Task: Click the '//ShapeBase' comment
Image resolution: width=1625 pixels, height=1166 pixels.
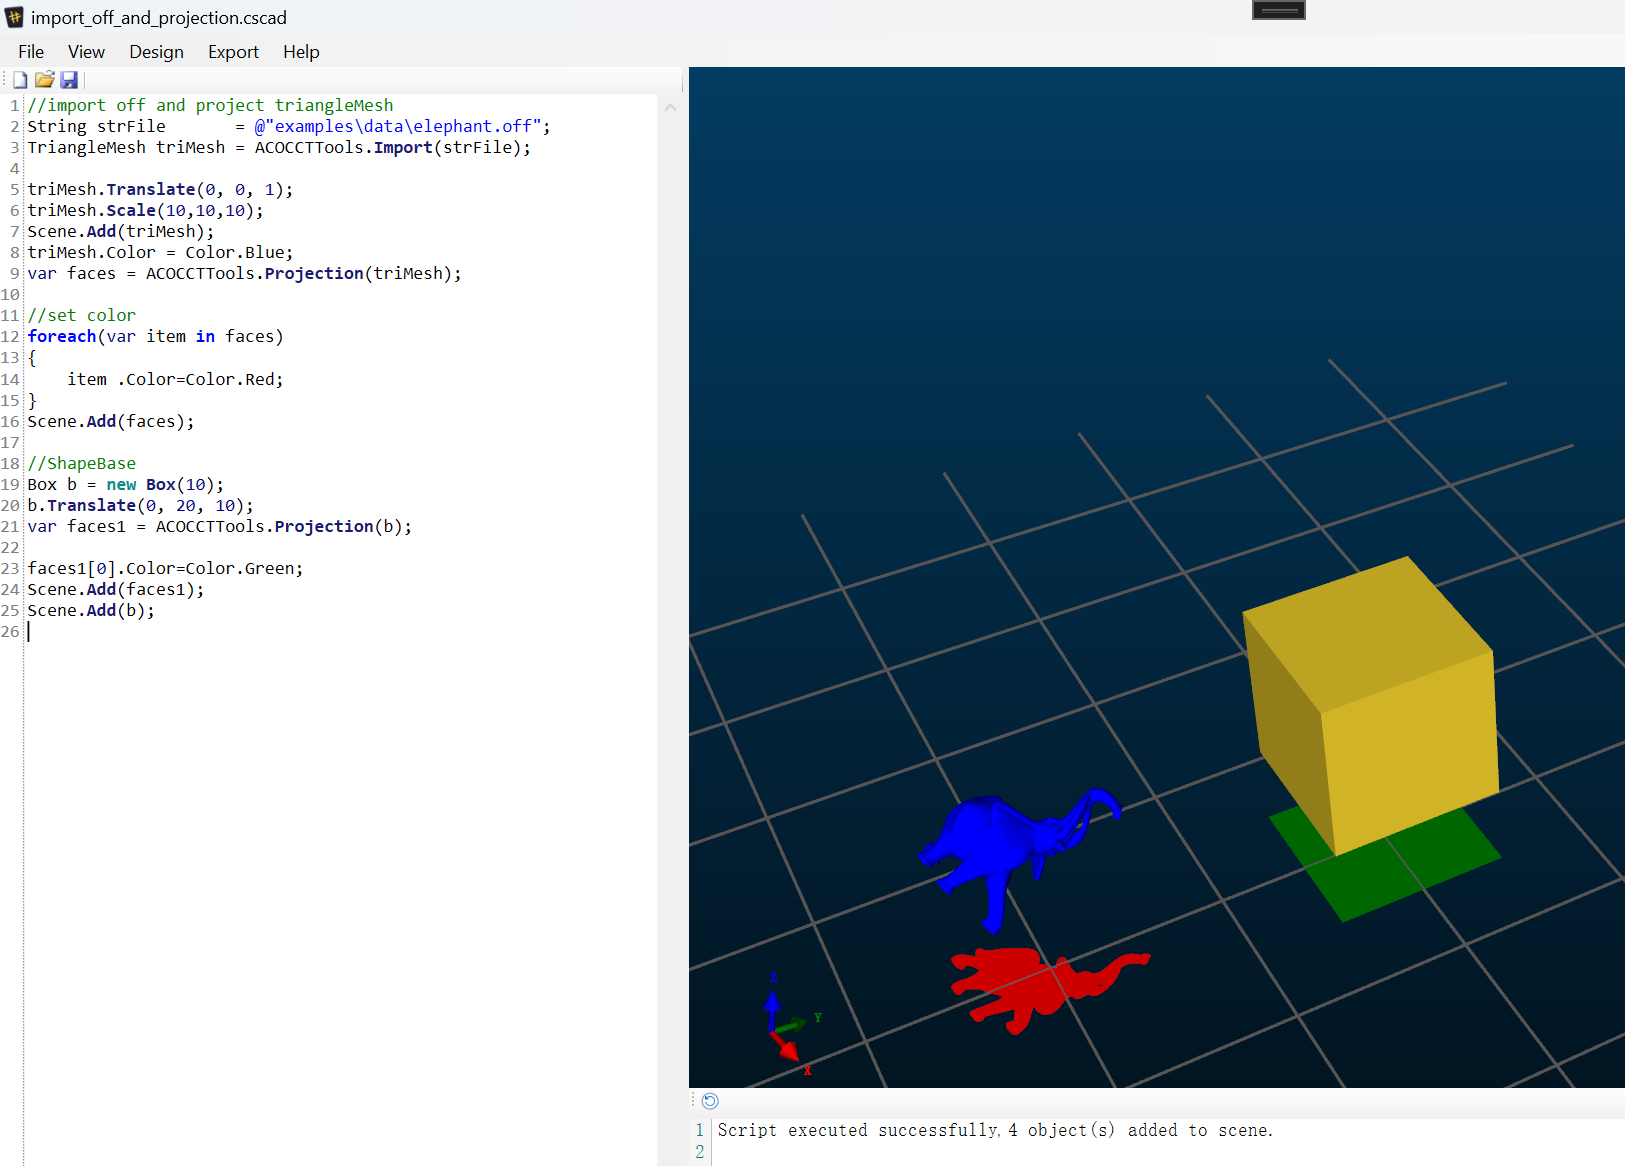Action: tap(81, 464)
